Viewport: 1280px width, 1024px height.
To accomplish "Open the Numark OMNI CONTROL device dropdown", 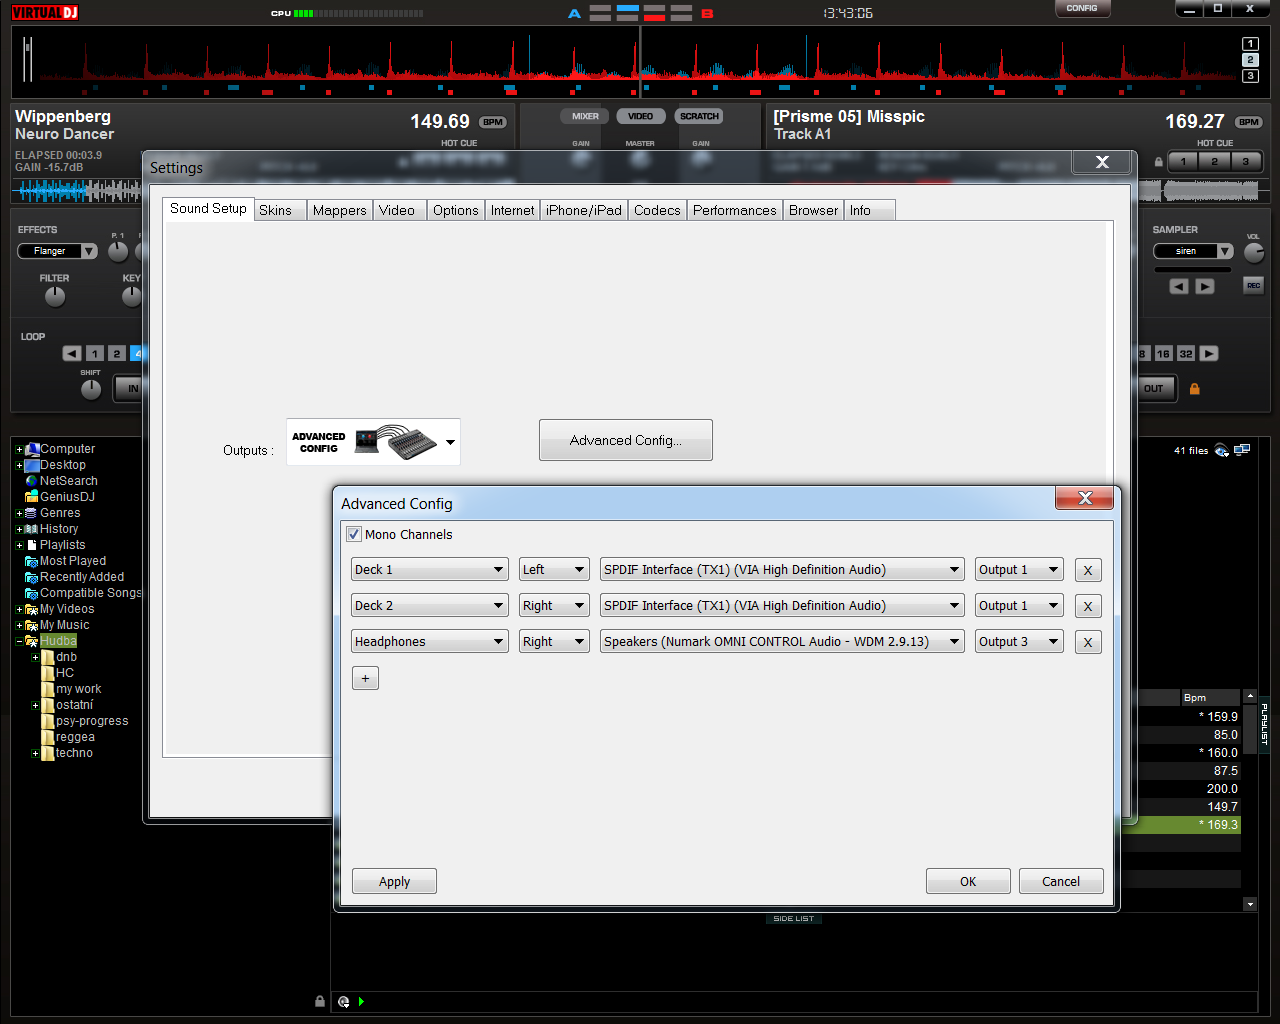I will (x=781, y=642).
